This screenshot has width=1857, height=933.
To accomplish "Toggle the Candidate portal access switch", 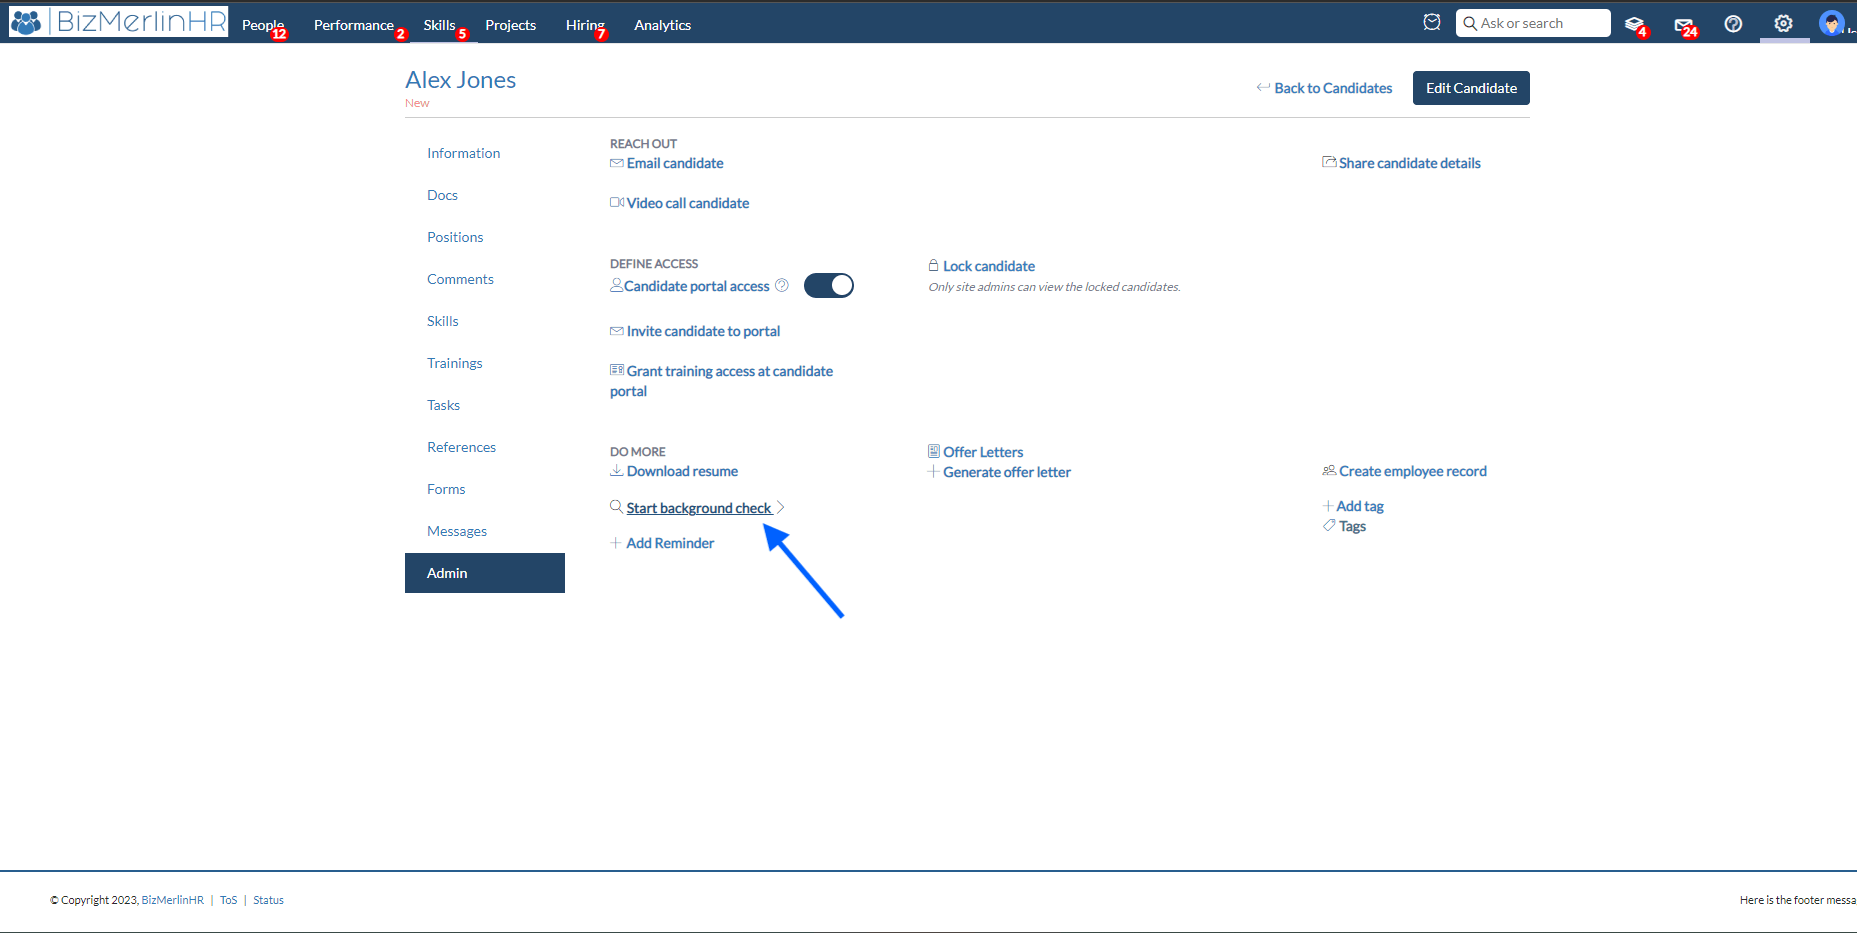I will click(x=829, y=286).
